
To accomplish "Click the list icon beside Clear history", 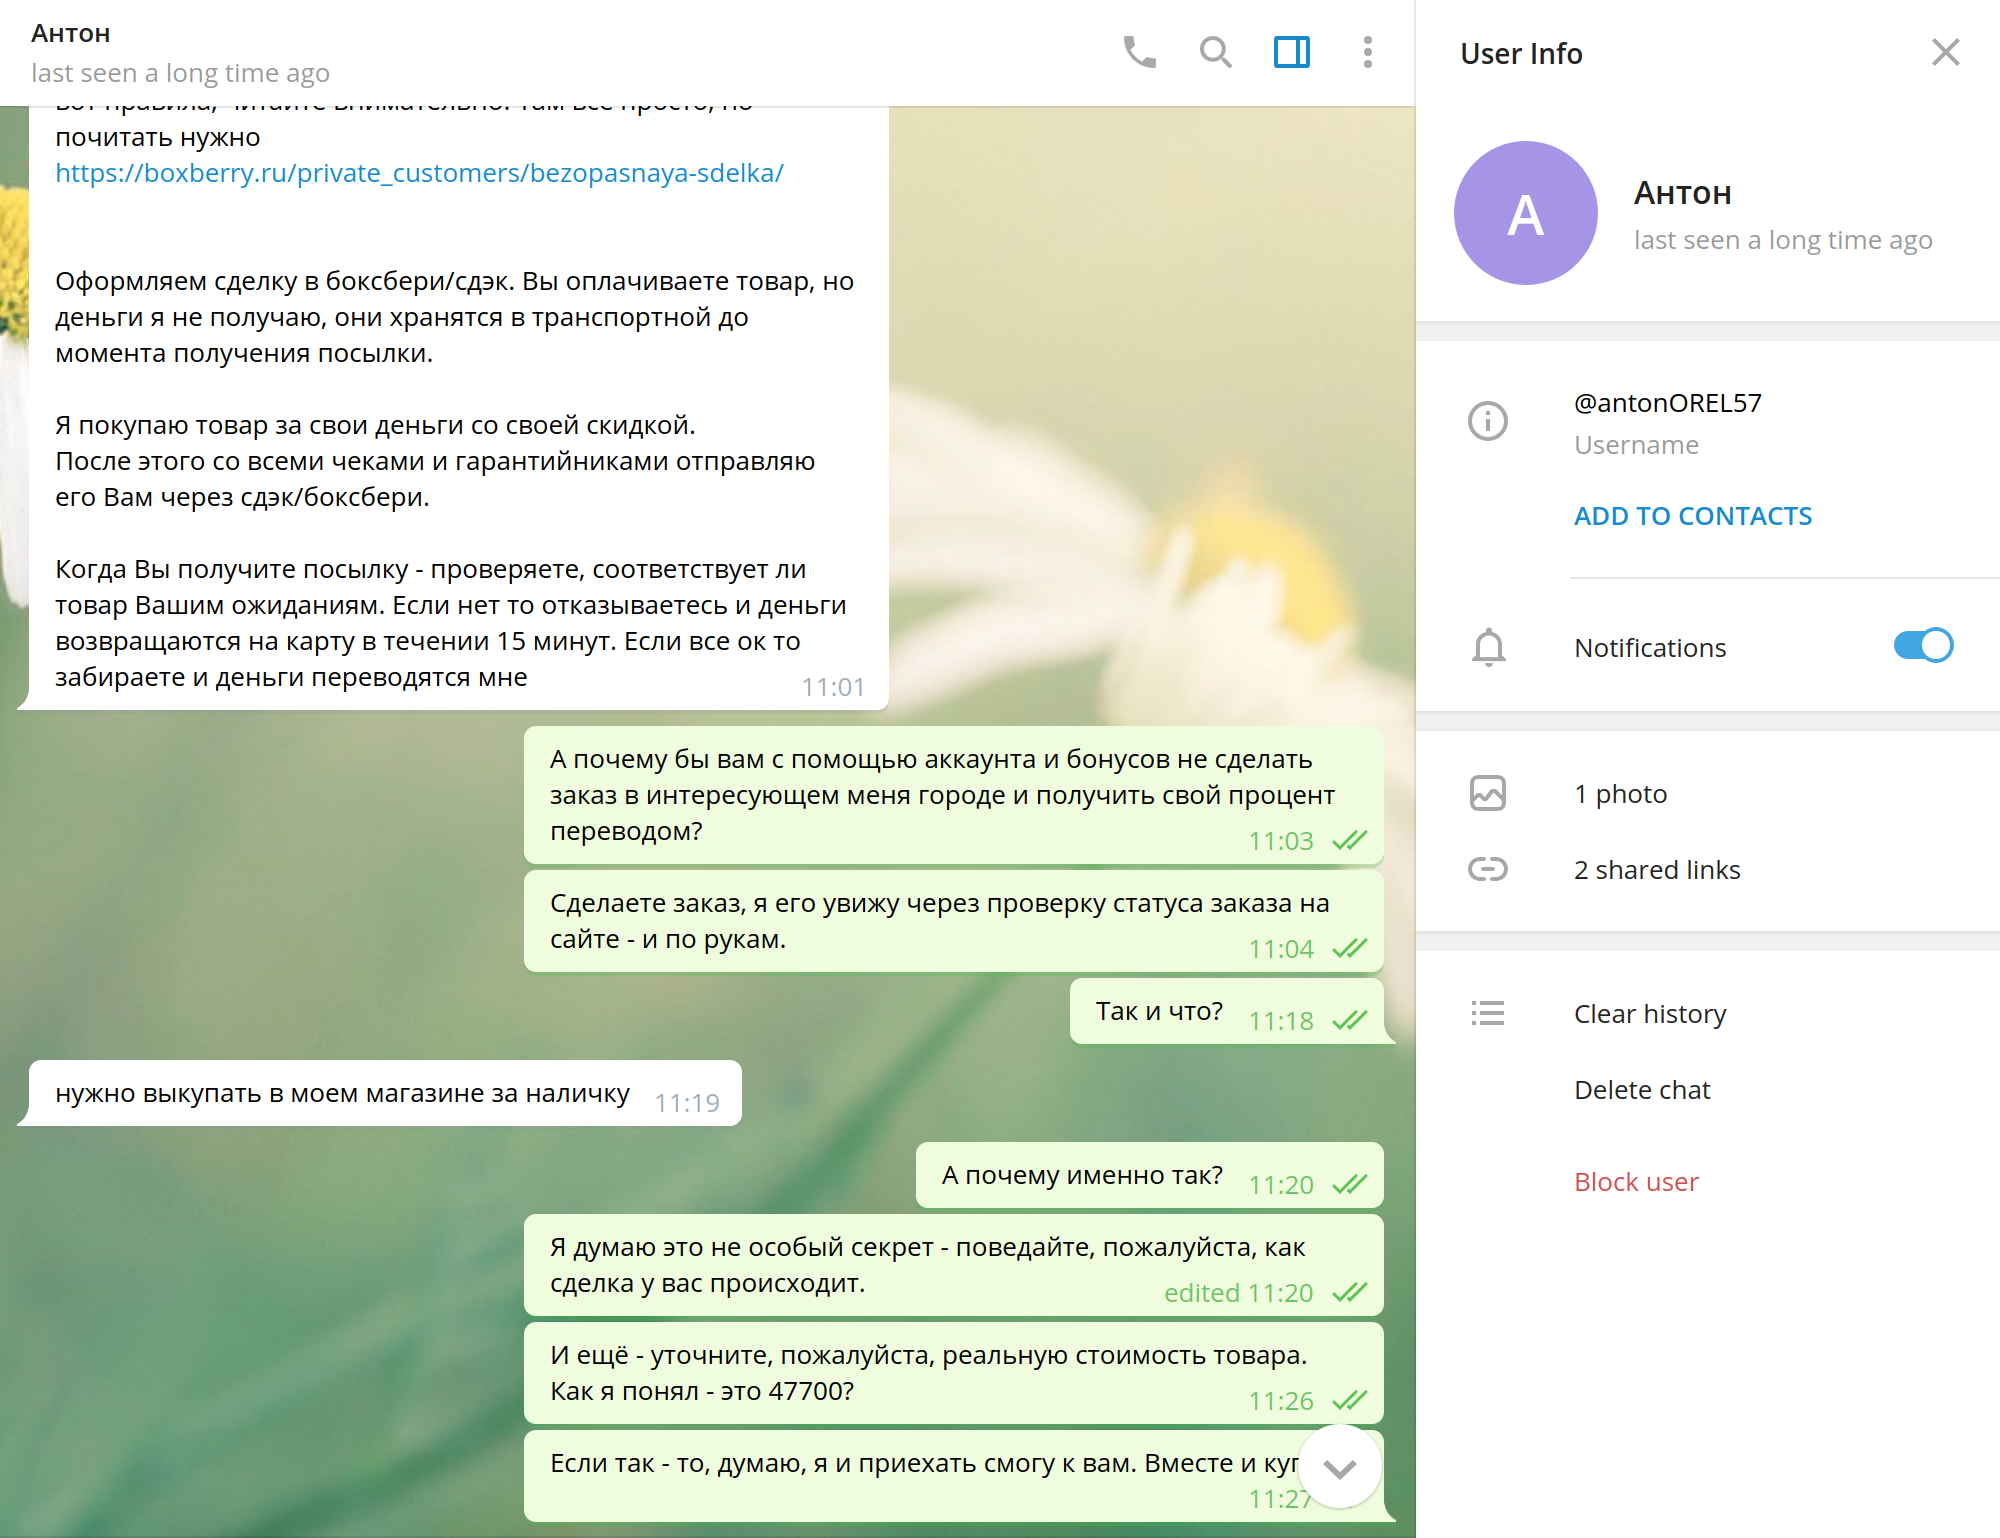I will point(1487,1013).
